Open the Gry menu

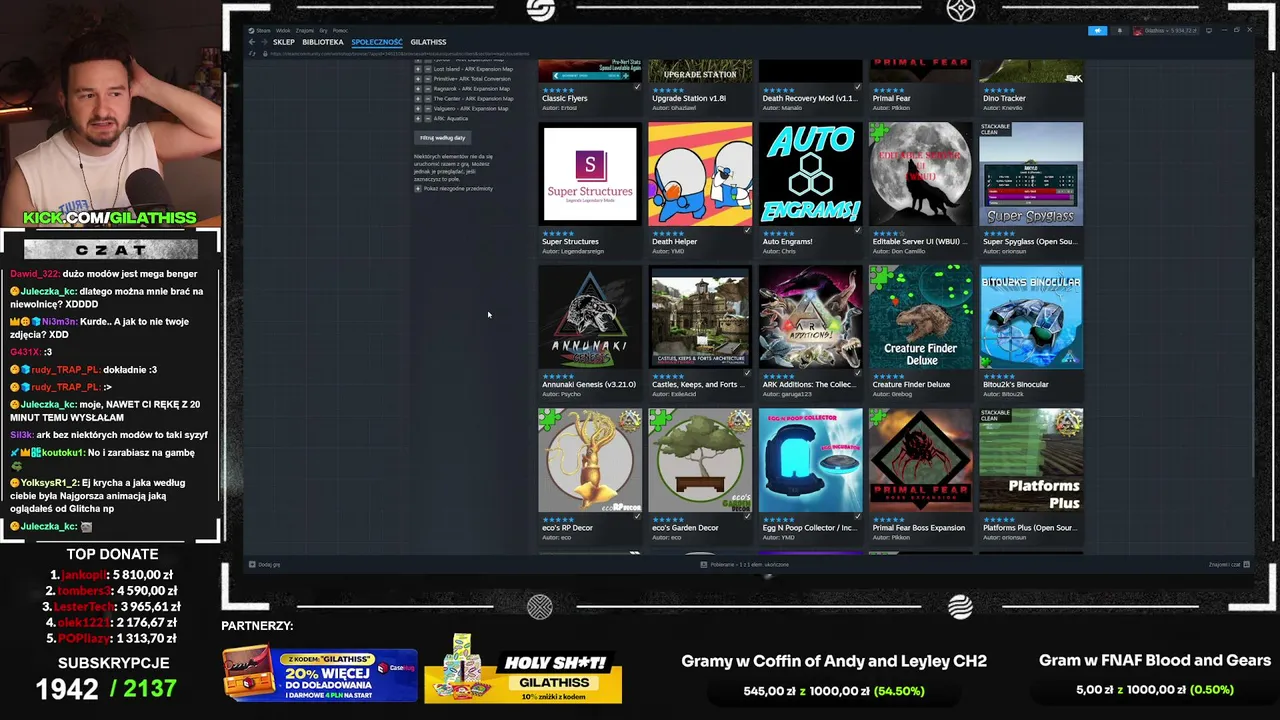(324, 31)
